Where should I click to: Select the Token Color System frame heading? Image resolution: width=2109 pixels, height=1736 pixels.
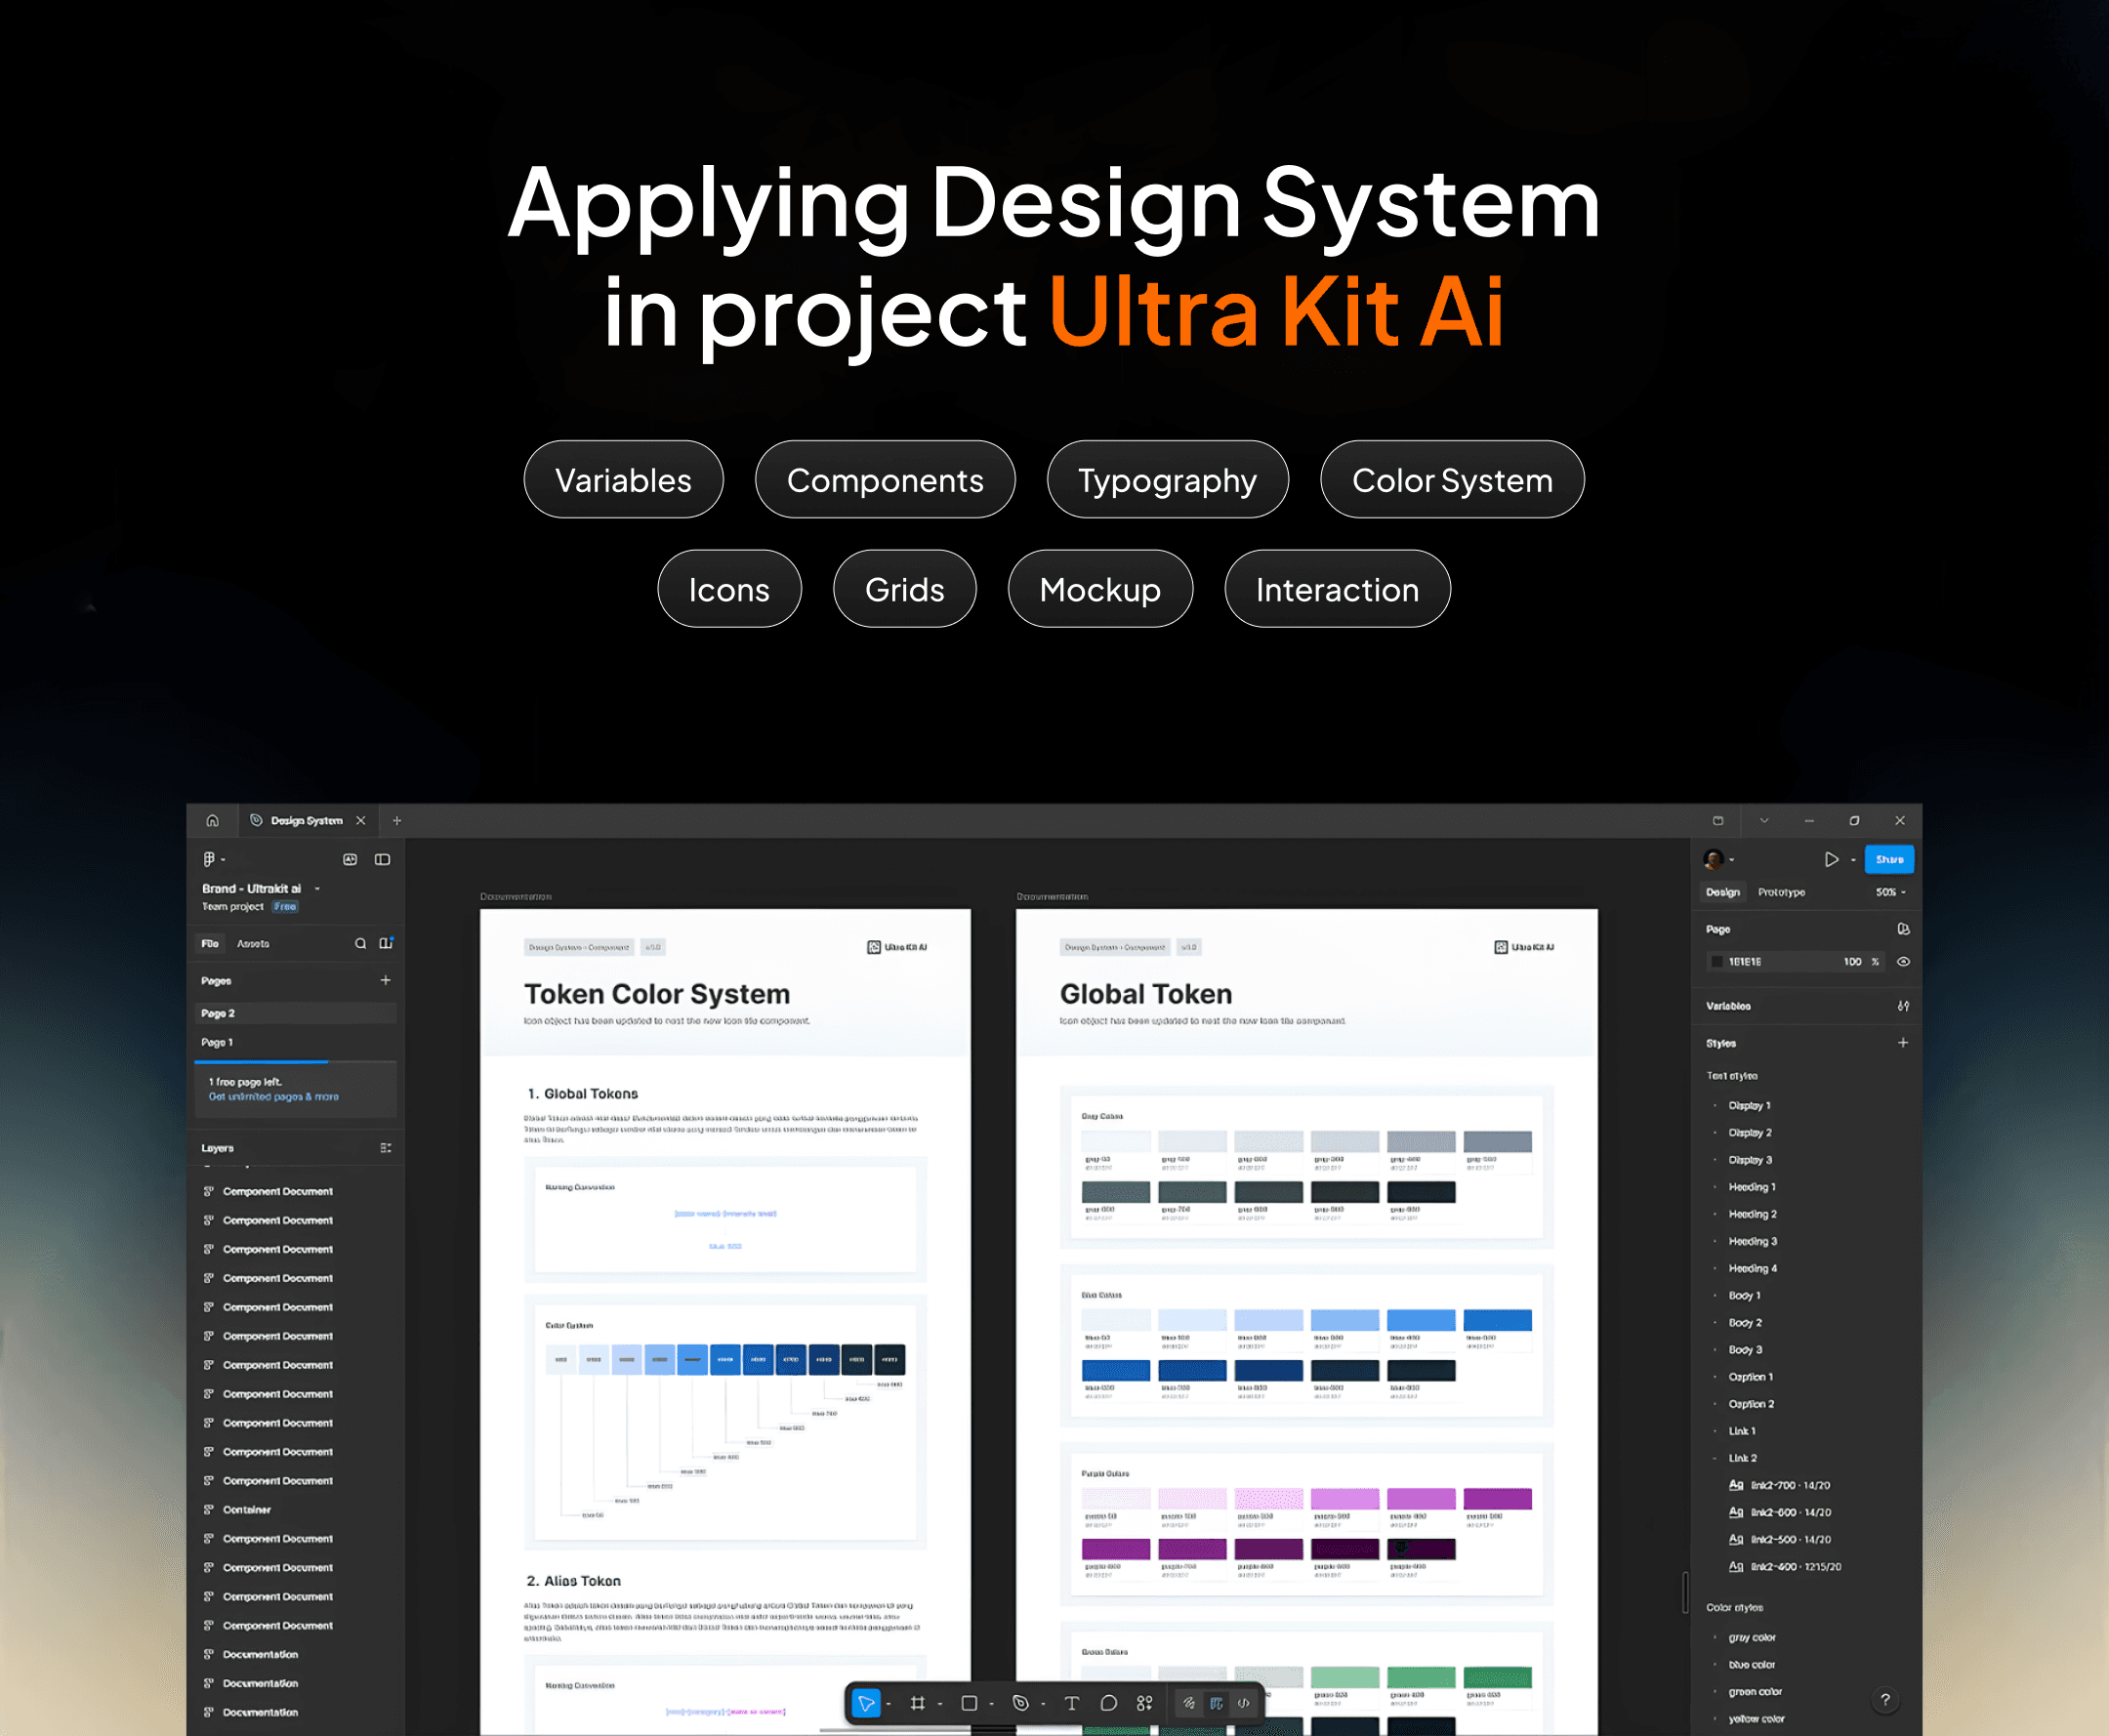tap(657, 994)
